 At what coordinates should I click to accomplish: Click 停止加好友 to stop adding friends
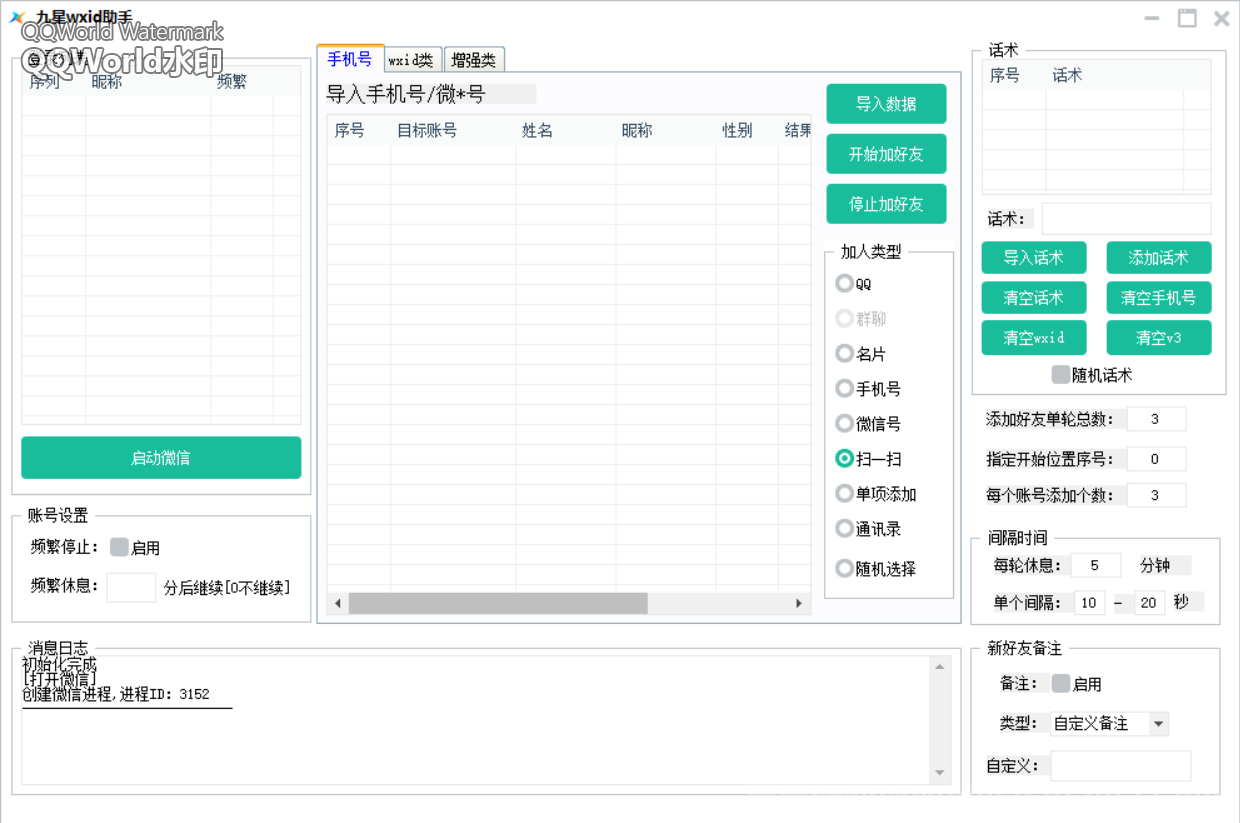coord(886,204)
